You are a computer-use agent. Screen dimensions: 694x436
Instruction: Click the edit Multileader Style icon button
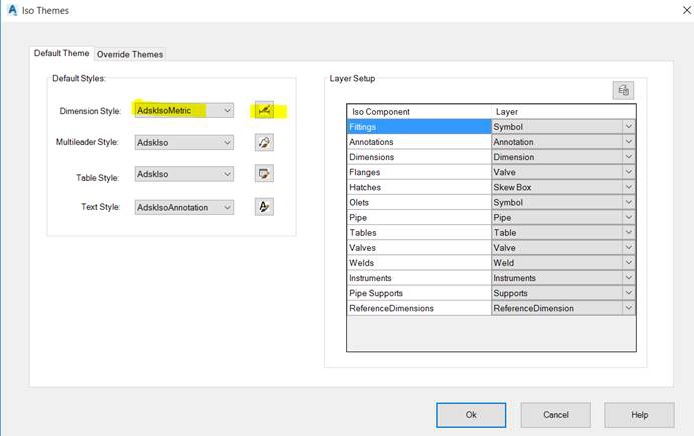pyautogui.click(x=264, y=142)
